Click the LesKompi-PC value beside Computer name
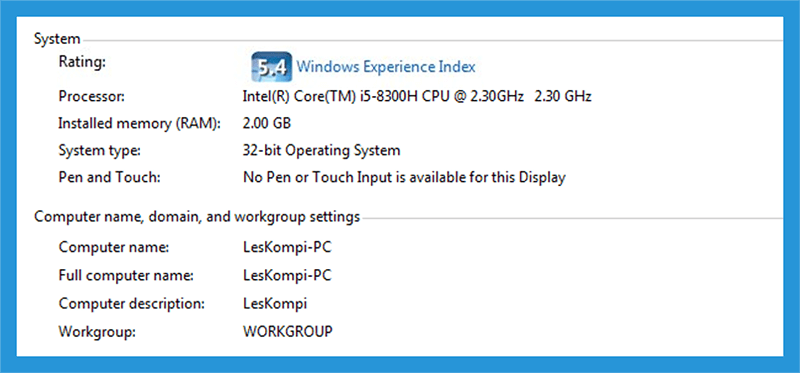Viewport: 800px width, 373px height. (287, 248)
